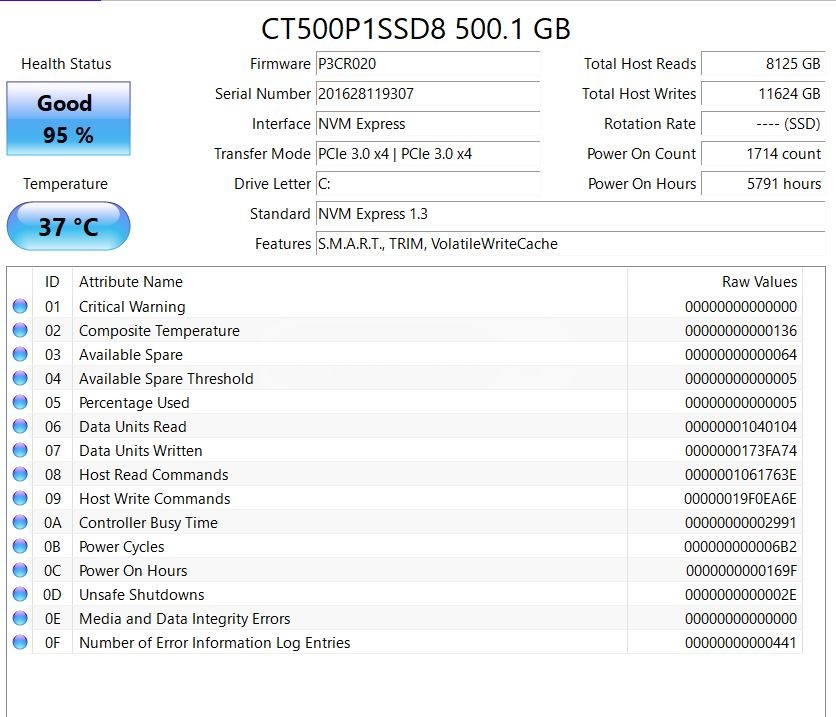Click the Good 95 % health status button
This screenshot has height=717, width=836.
pyautogui.click(x=68, y=118)
